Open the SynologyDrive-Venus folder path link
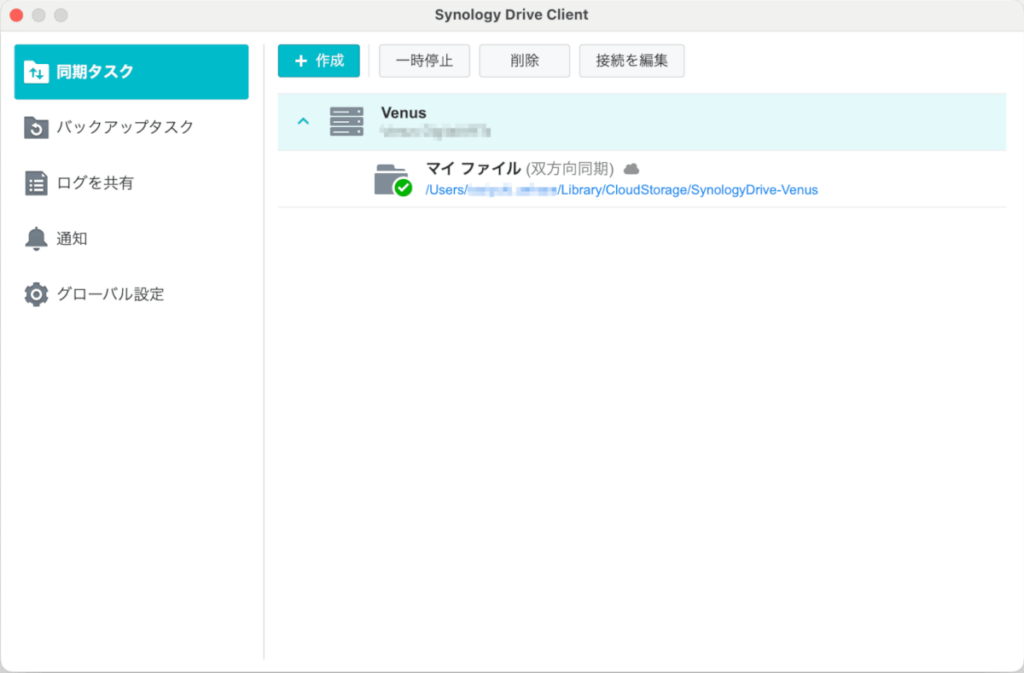The height and width of the screenshot is (673, 1024). tap(622, 190)
